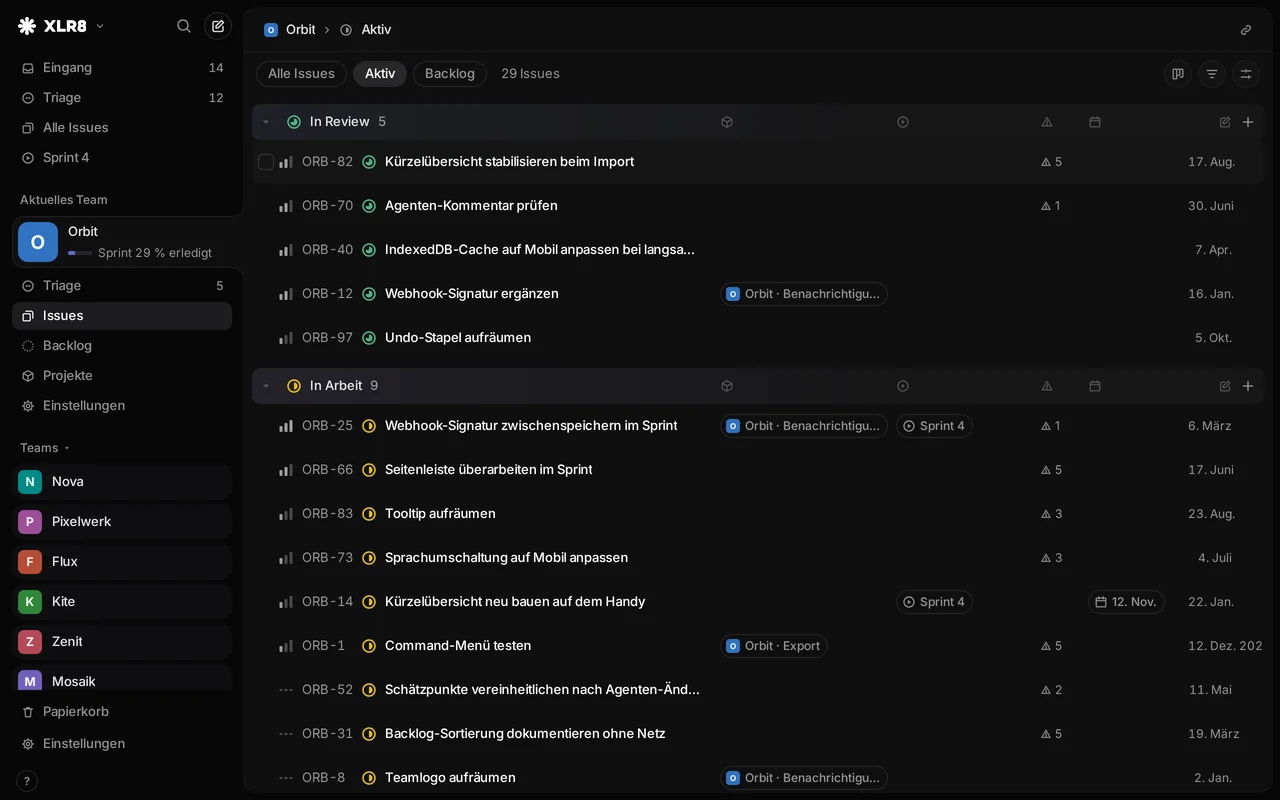
Task: Open Projekte under Orbit team
Action: [122, 376]
